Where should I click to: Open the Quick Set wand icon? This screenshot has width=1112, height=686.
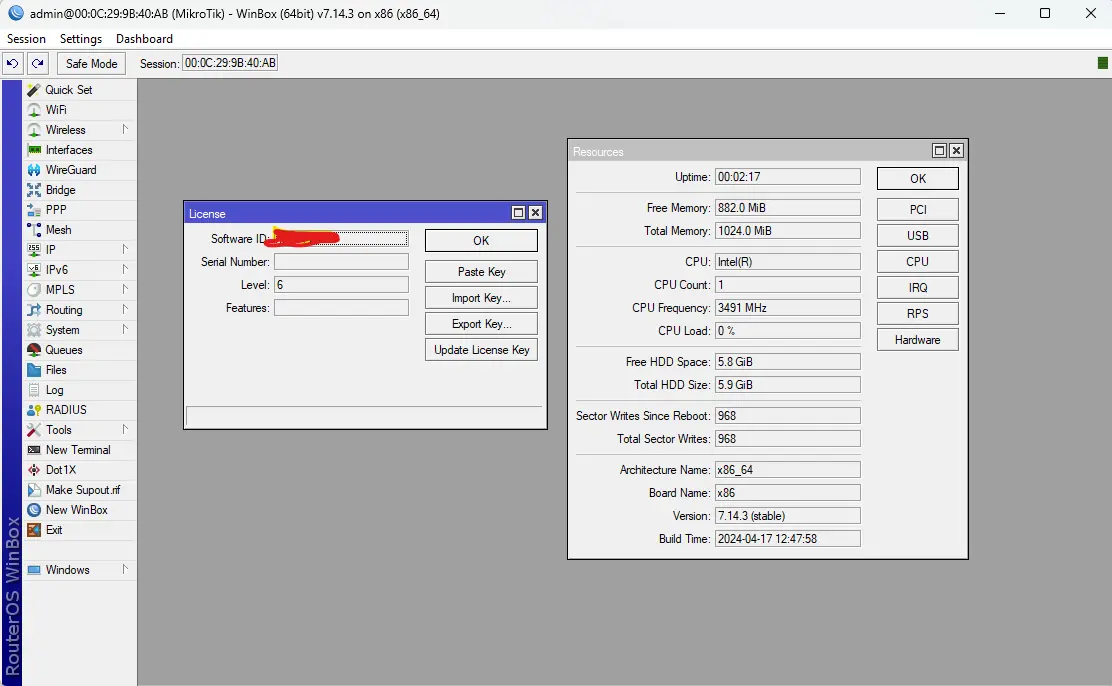click(x=34, y=90)
